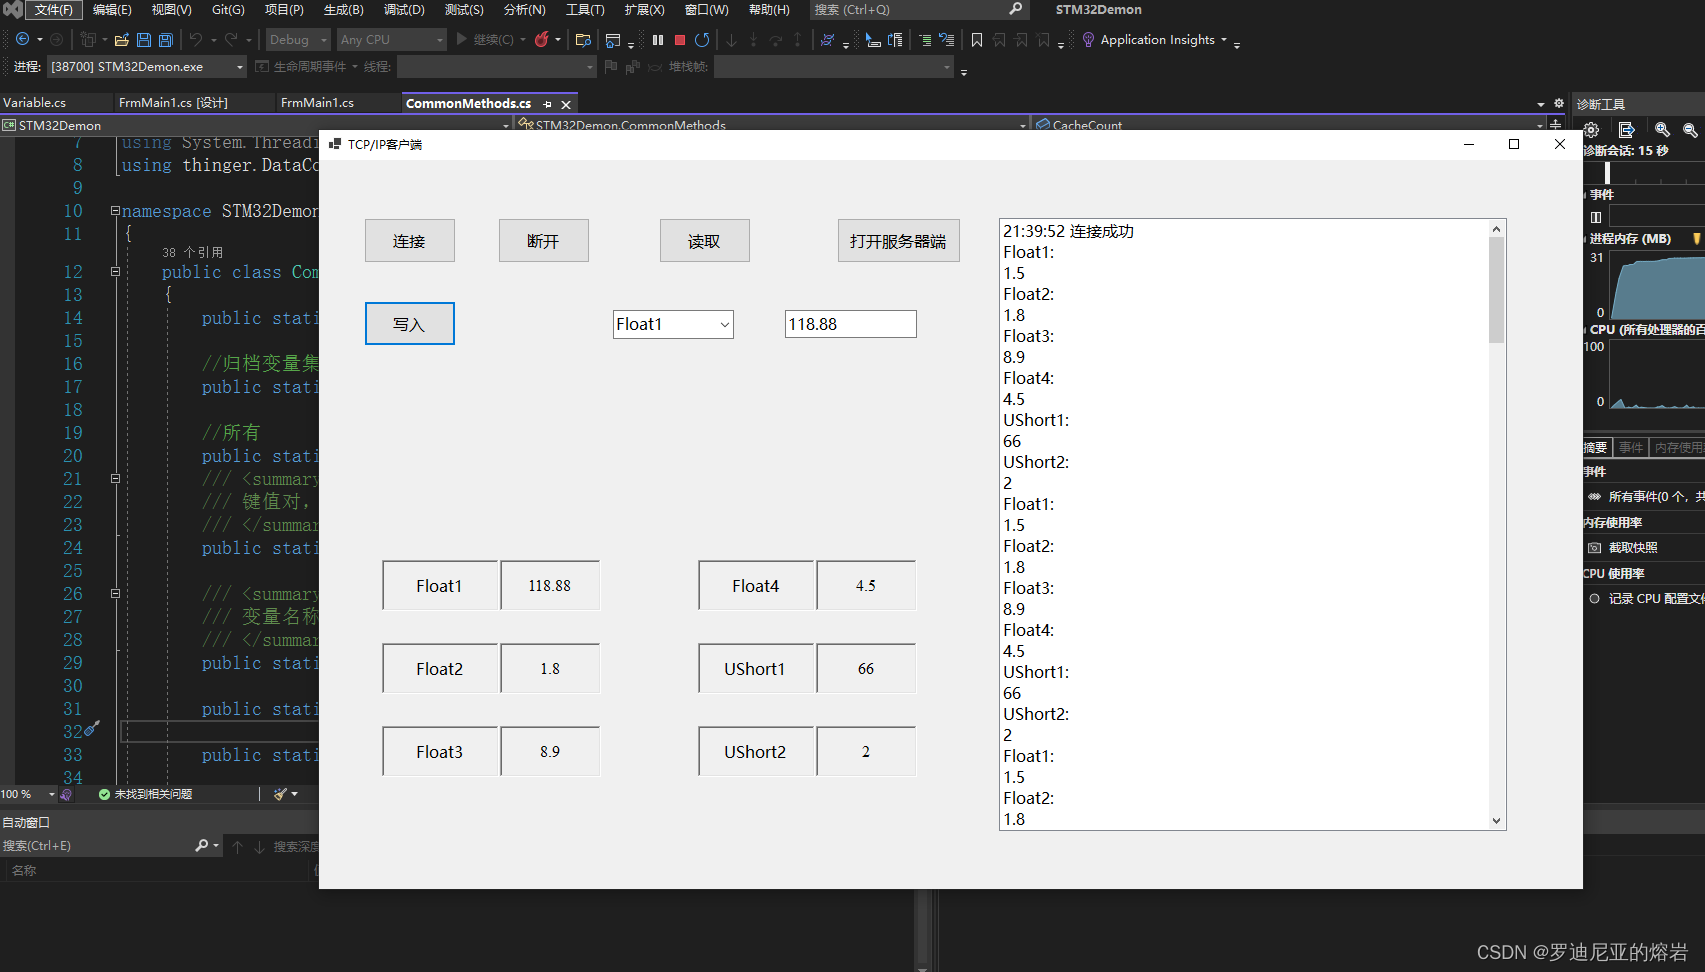Viewport: 1705px width, 972px height.
Task: Open the process STM32Demon.exe dropdown
Action: pos(147,67)
